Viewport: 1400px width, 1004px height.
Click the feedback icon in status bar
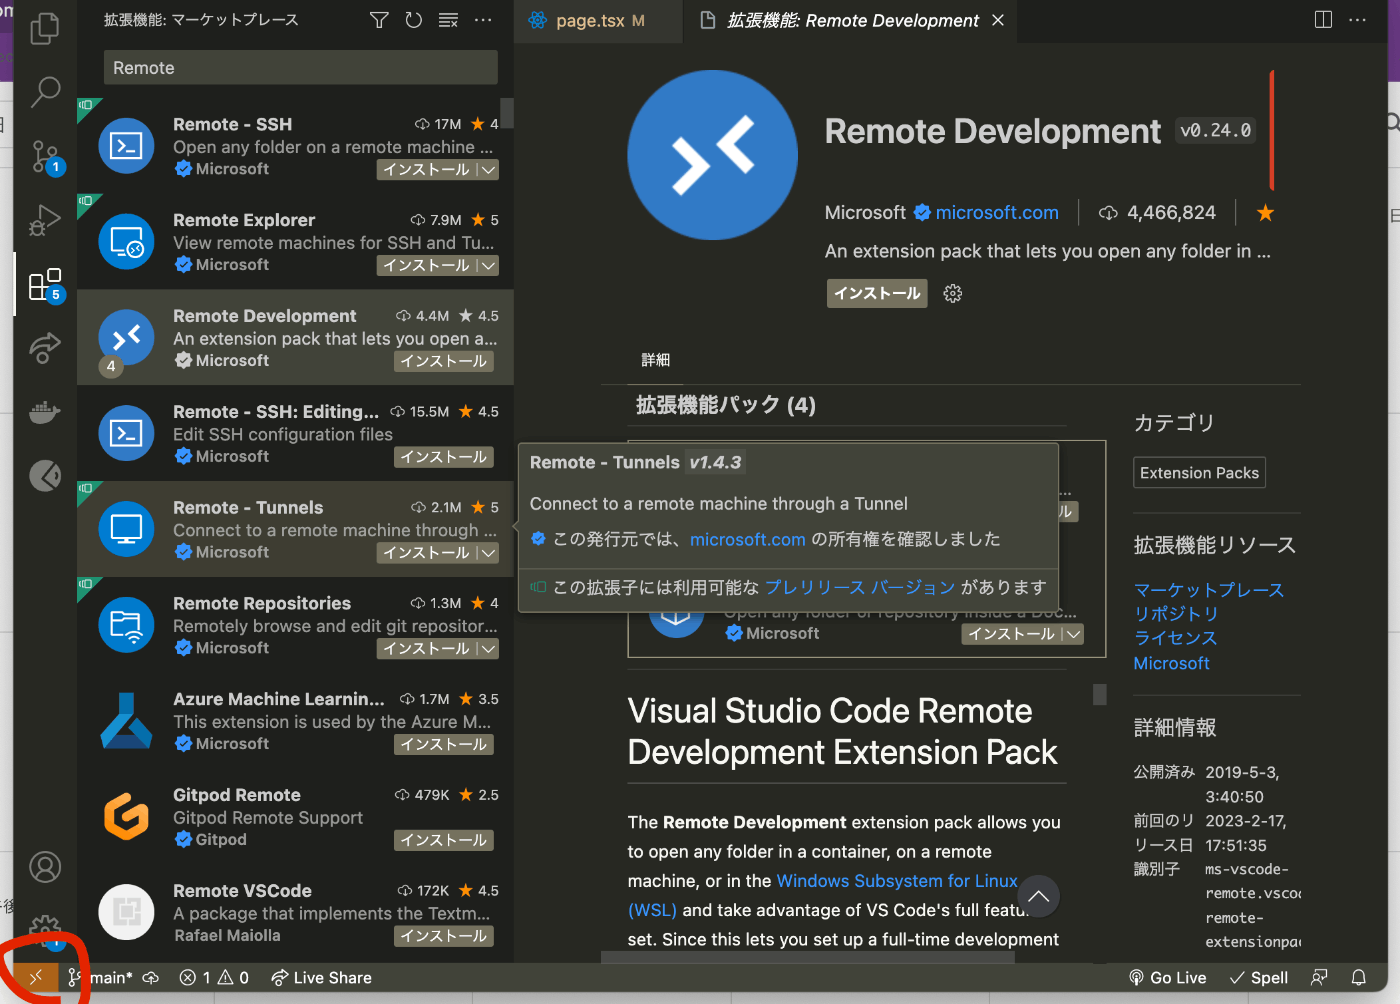[1319, 978]
